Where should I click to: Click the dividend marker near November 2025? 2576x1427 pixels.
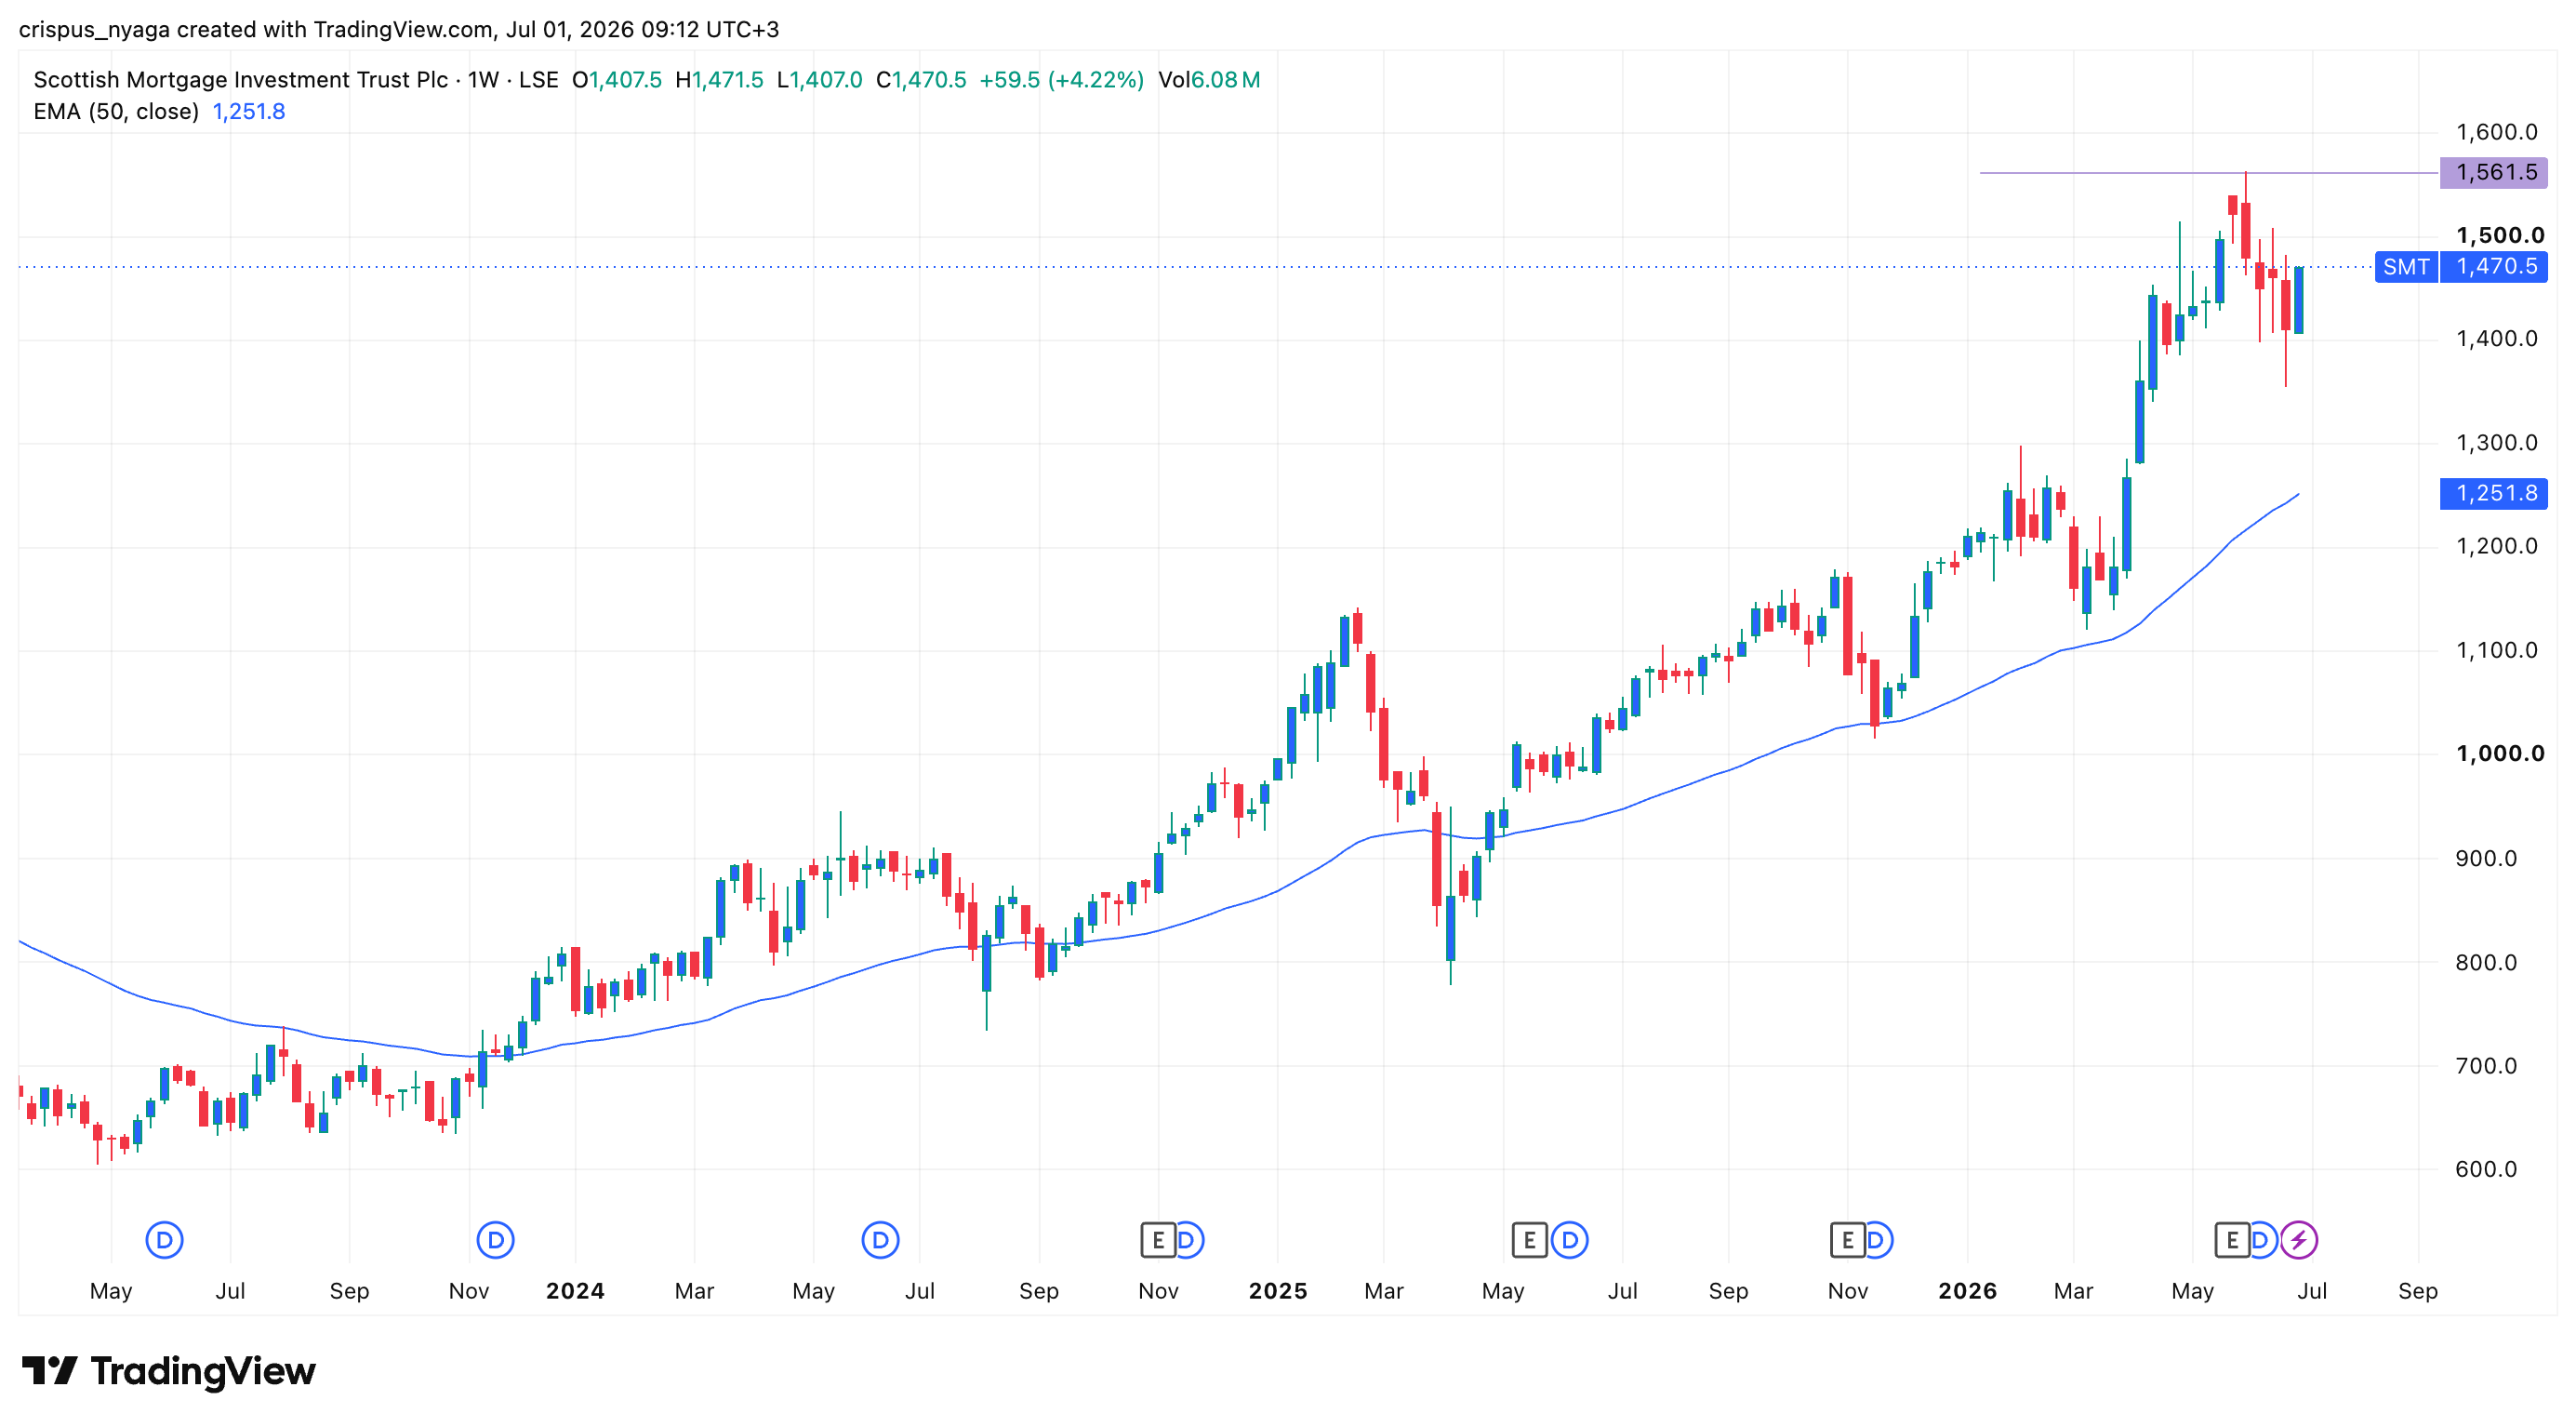pyautogui.click(x=1878, y=1240)
